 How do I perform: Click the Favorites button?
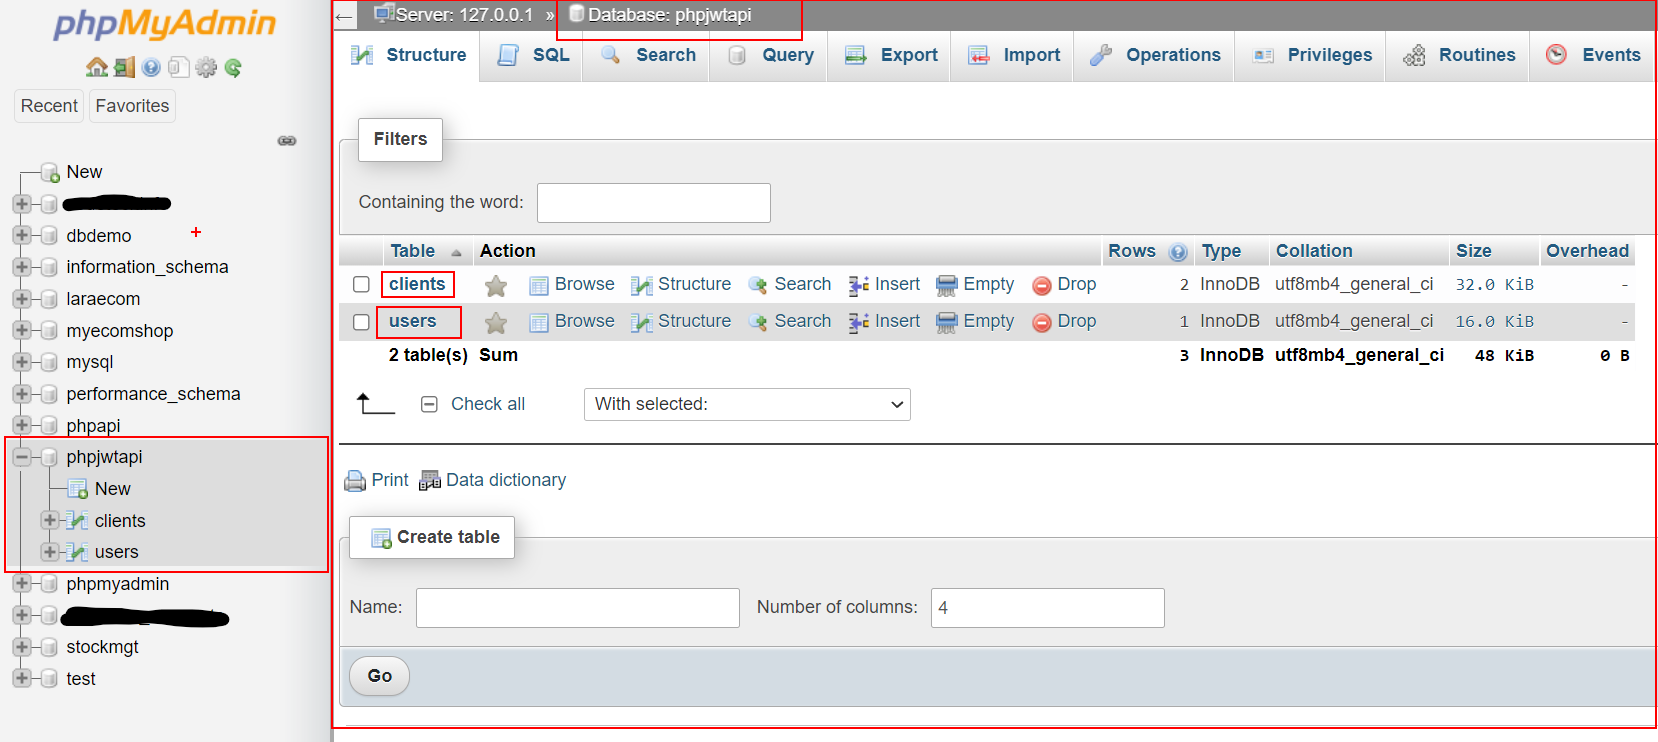point(132,106)
